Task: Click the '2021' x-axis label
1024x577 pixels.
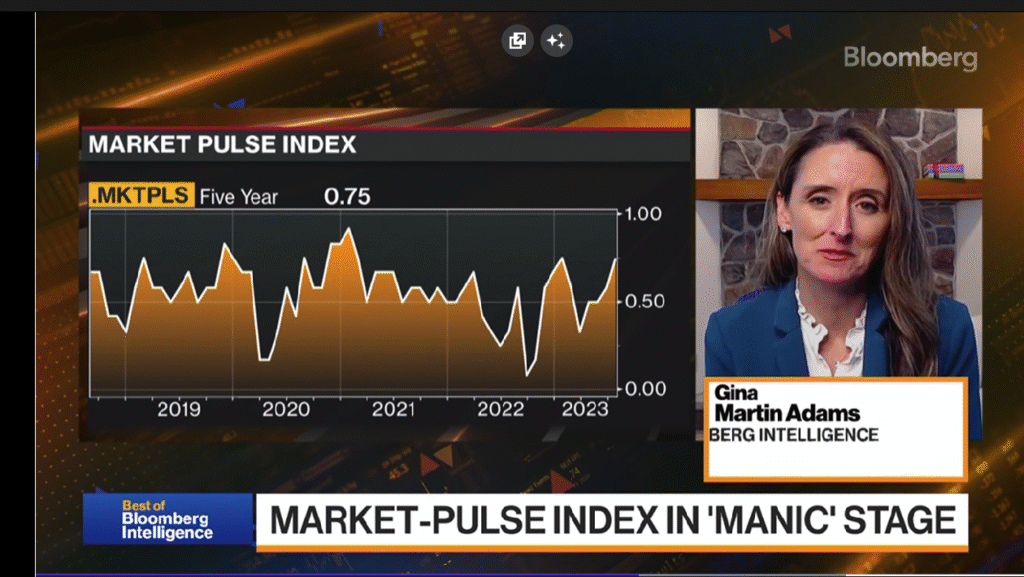Action: pos(393,409)
